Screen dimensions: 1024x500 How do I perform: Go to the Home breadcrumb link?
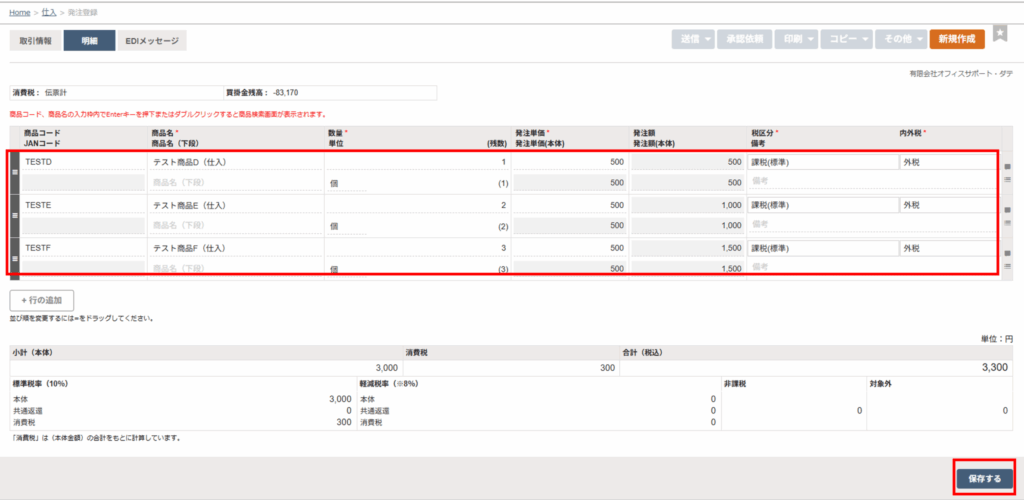click(20, 12)
